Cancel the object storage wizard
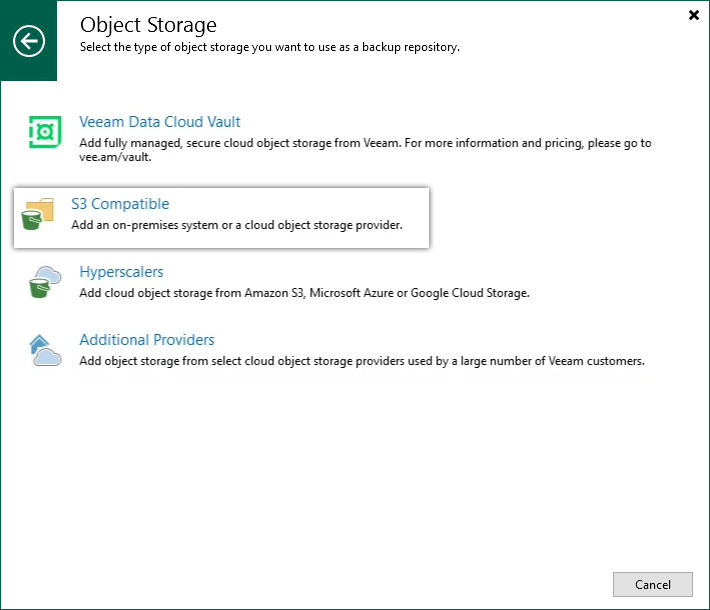The image size is (710, 610). click(x=652, y=585)
